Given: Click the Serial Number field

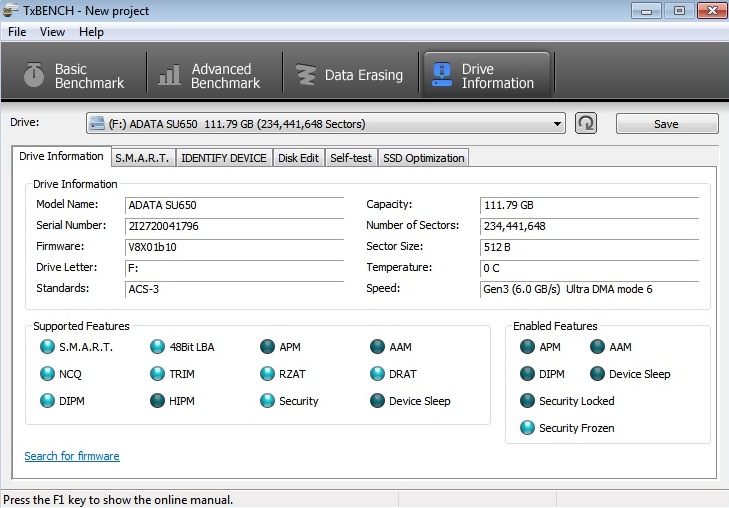Looking at the screenshot, I should (234, 226).
